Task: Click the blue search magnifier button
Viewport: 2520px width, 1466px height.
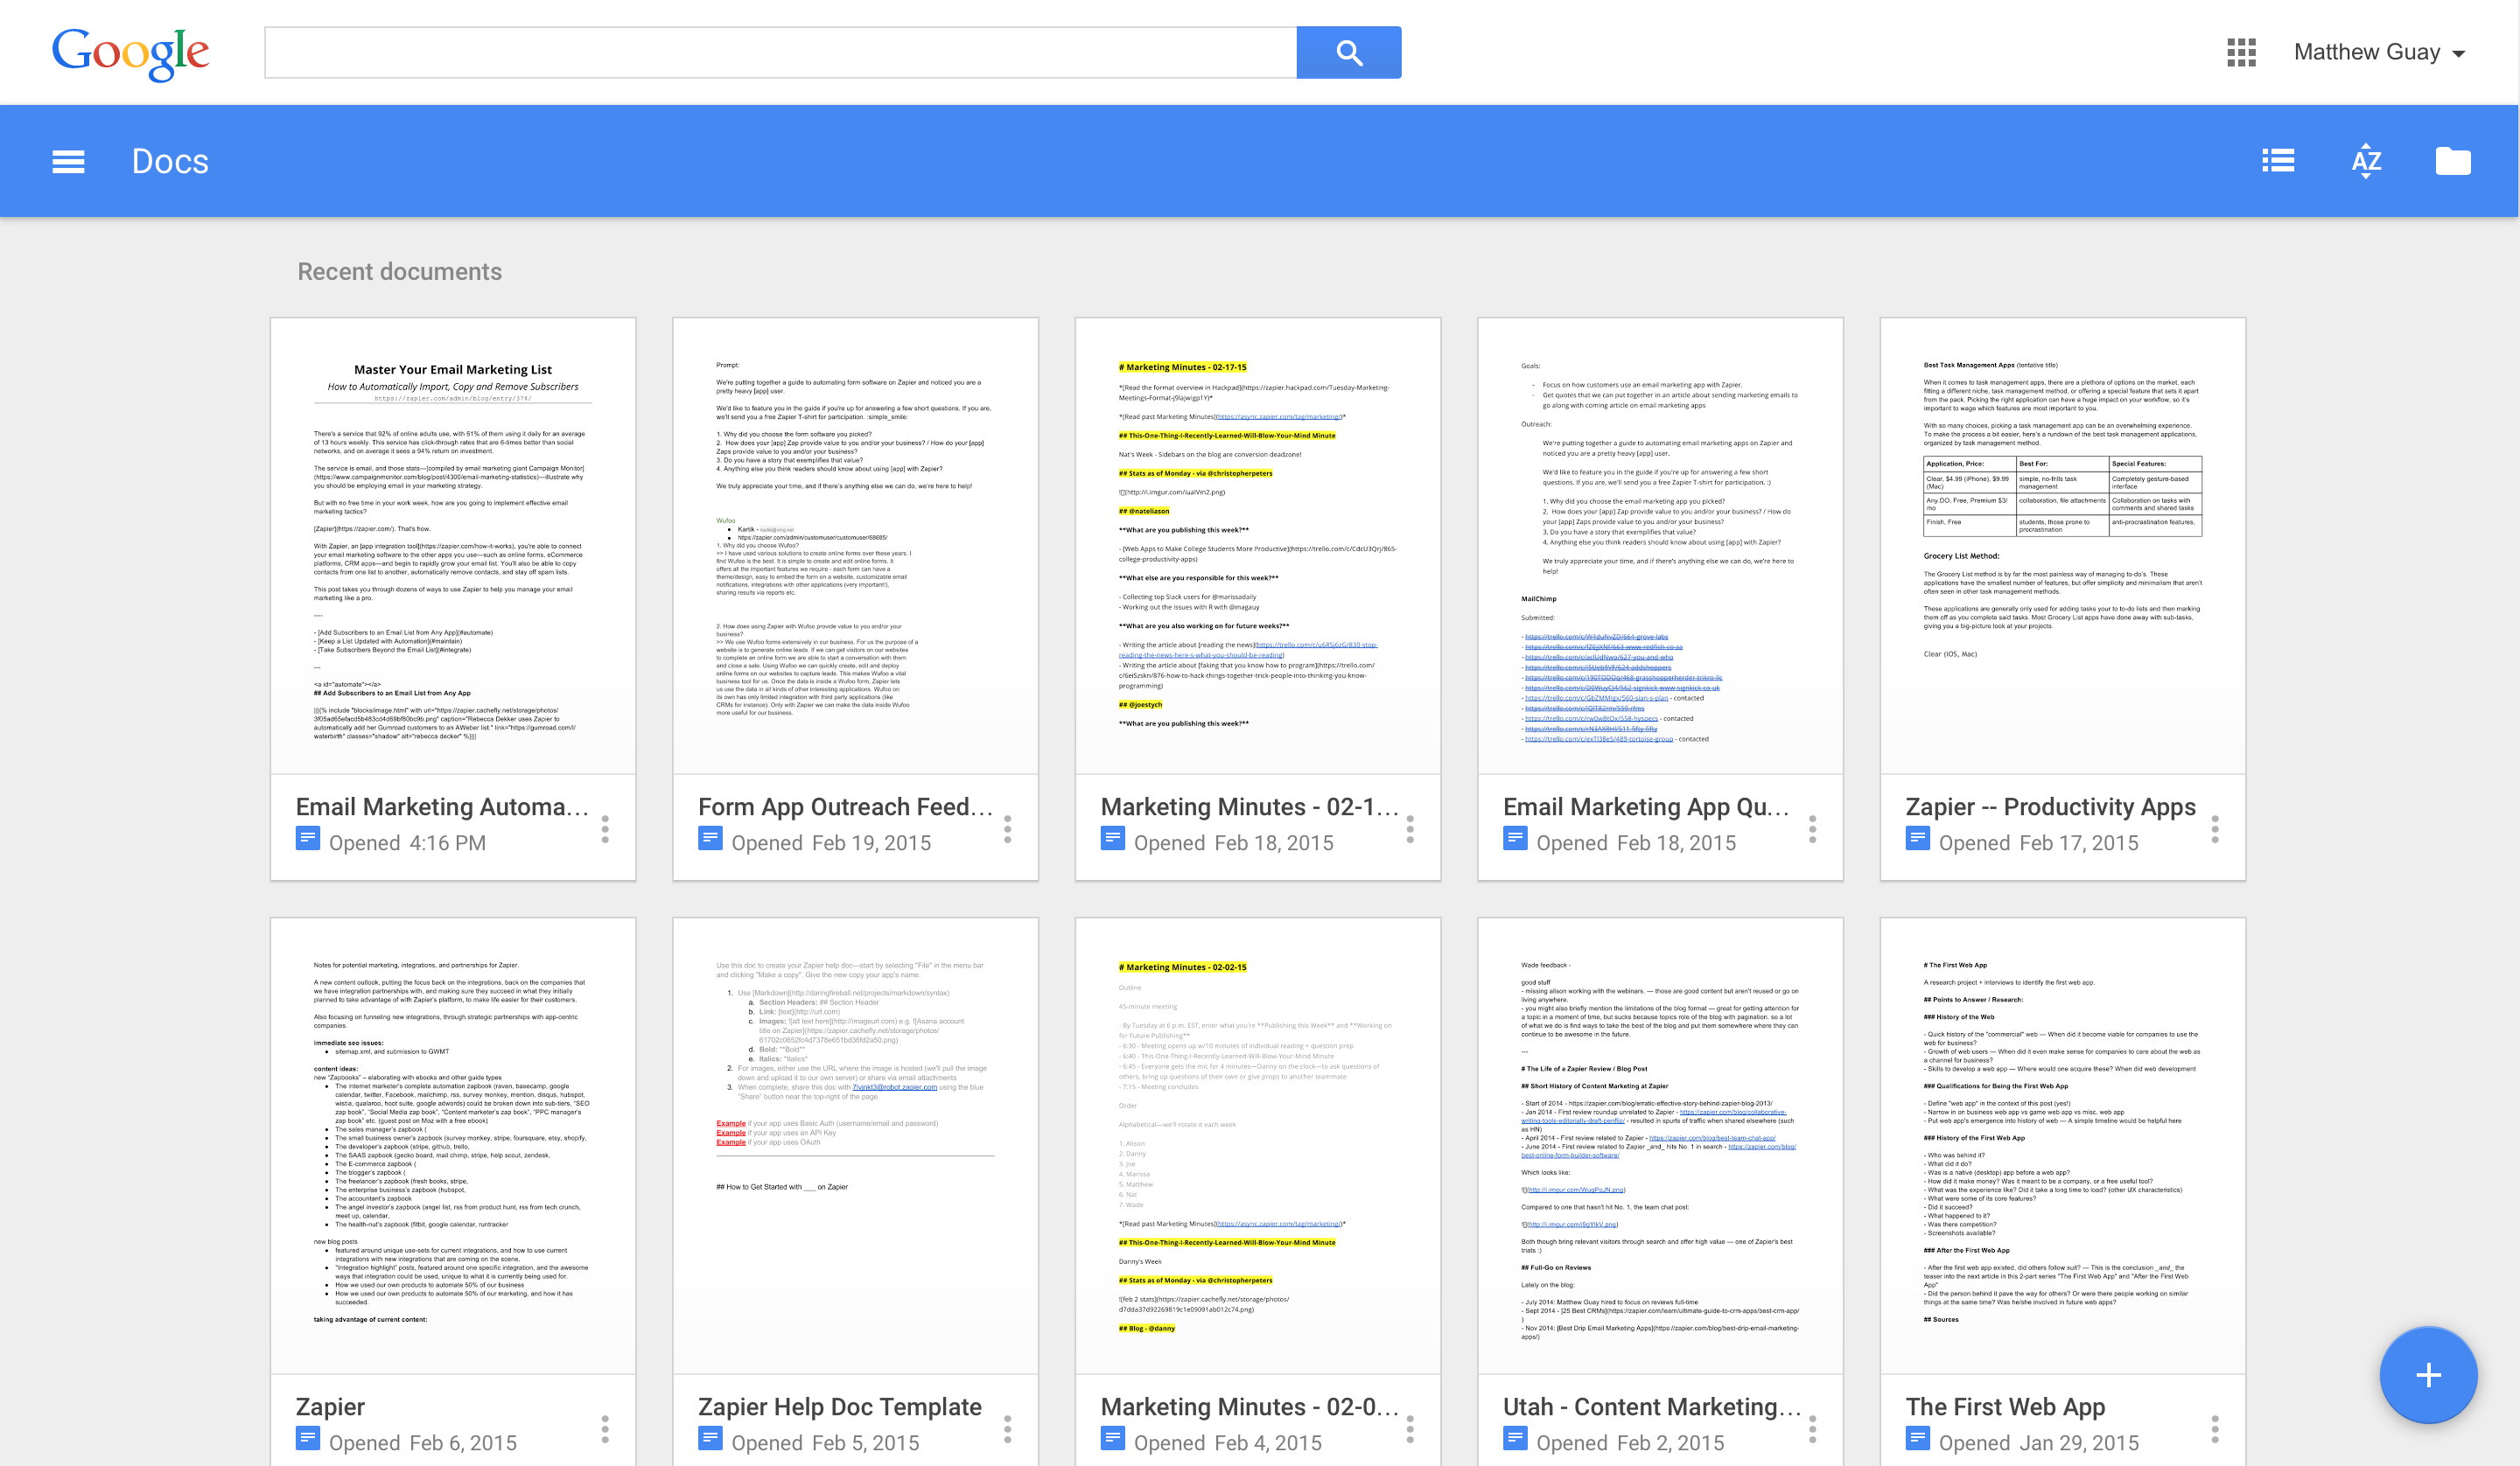Action: [1348, 52]
